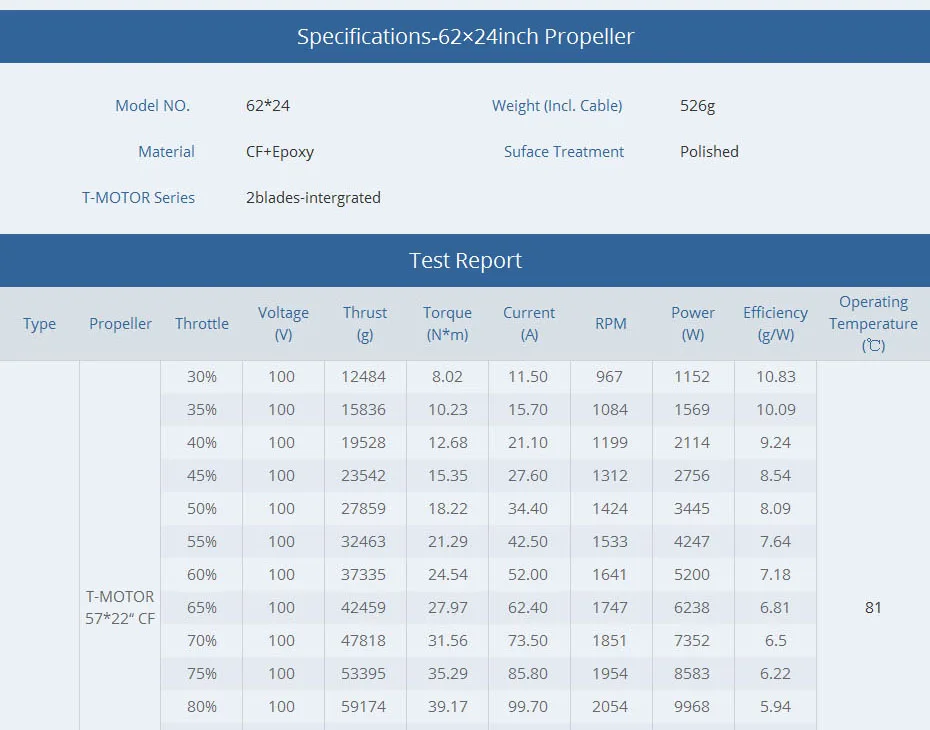Select the 45% throttle cell
The height and width of the screenshot is (730, 930).
pos(202,476)
